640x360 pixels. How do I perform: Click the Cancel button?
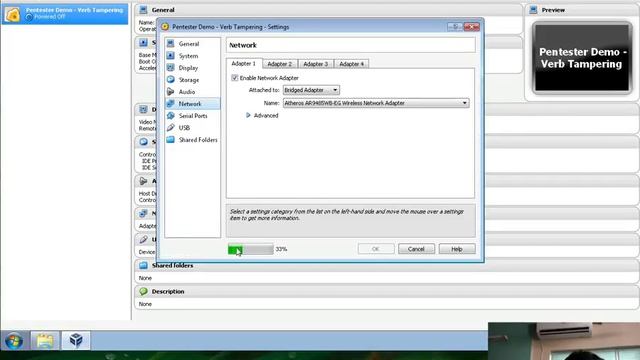tap(416, 249)
